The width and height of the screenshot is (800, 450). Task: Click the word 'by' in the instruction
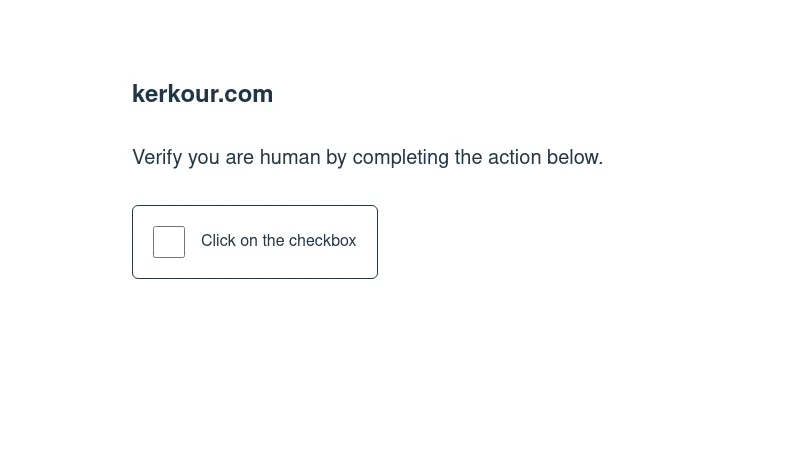(336, 157)
